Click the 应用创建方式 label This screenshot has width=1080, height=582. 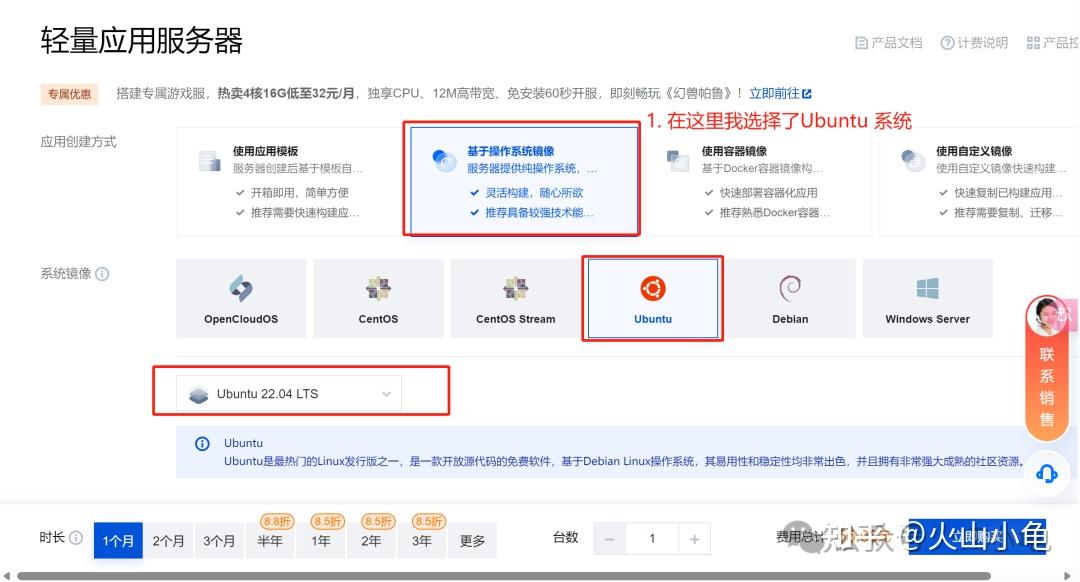pos(79,142)
